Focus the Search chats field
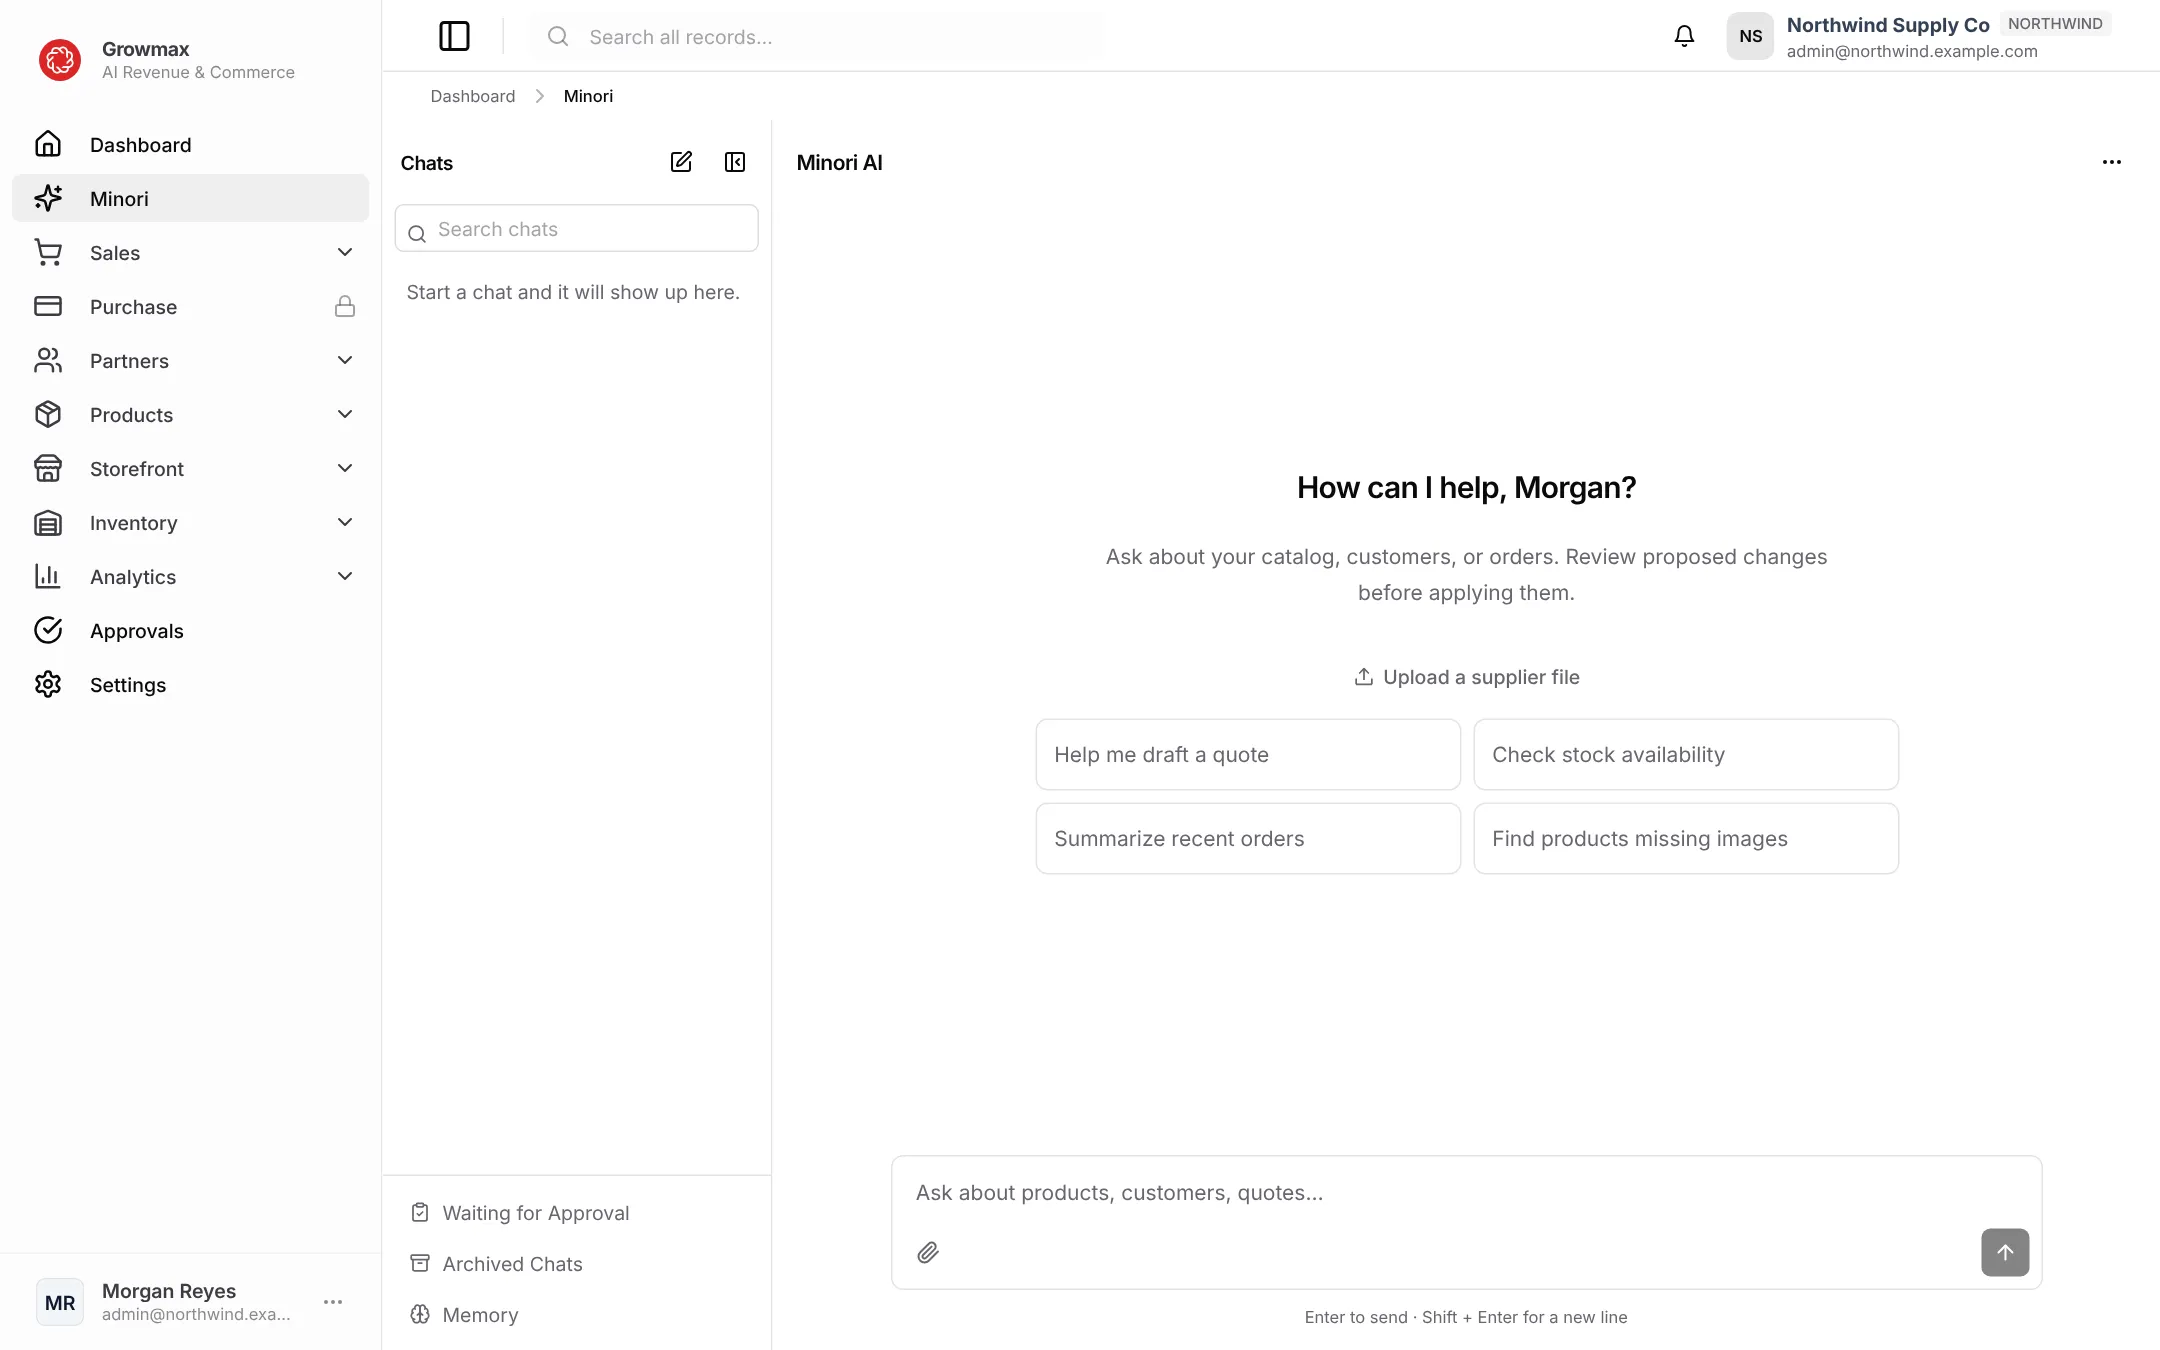 click(x=577, y=229)
